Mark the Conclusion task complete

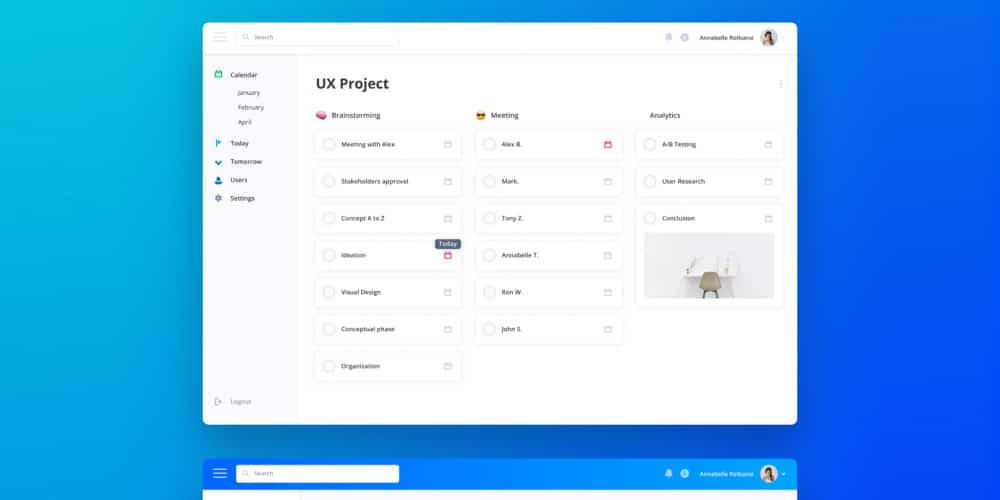pyautogui.click(x=650, y=219)
